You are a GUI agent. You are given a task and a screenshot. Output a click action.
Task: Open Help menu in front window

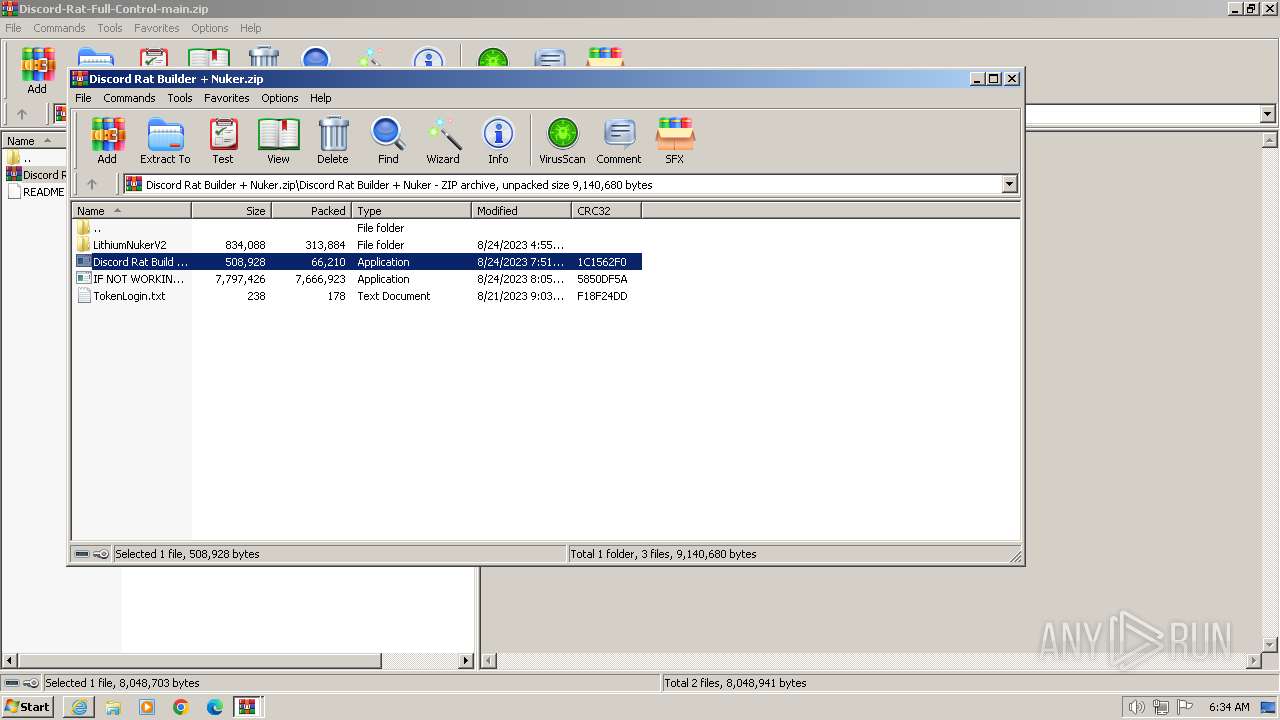[320, 98]
